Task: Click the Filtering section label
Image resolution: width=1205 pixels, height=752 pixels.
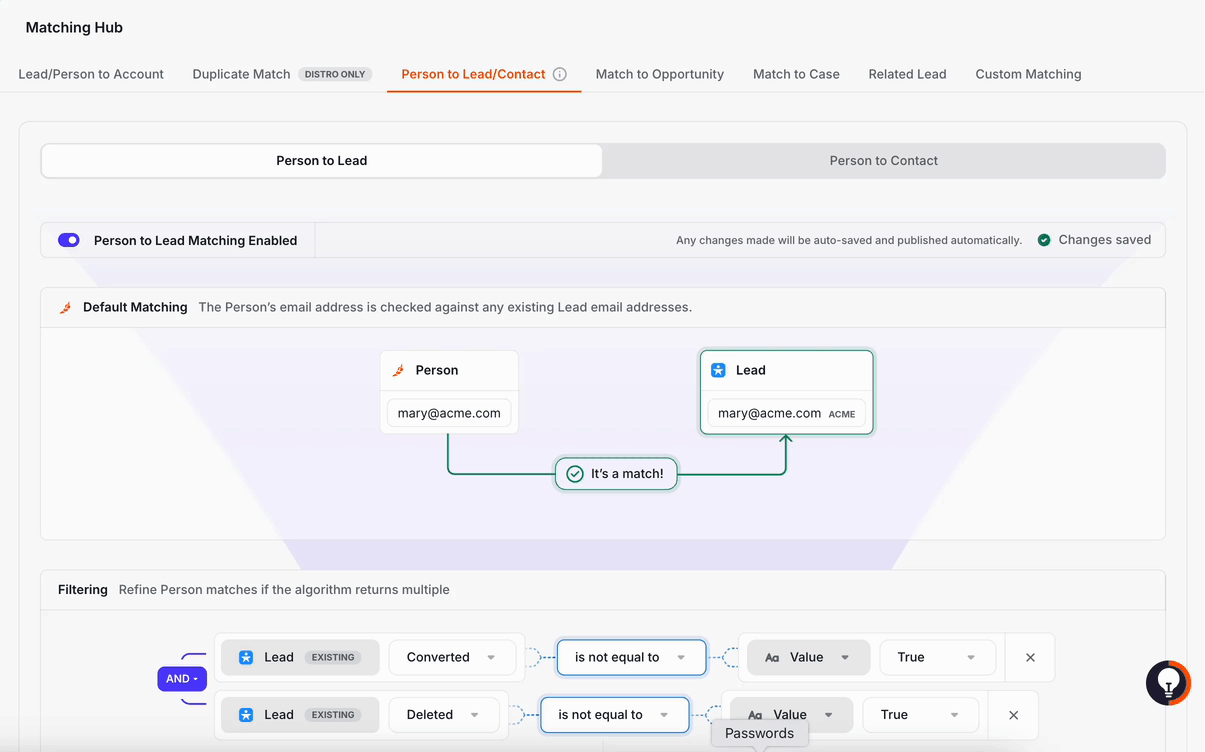Action: pos(83,590)
